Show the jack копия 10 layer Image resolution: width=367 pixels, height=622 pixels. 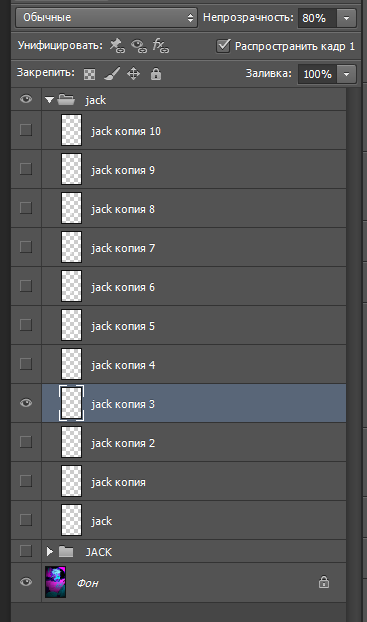click(x=26, y=130)
